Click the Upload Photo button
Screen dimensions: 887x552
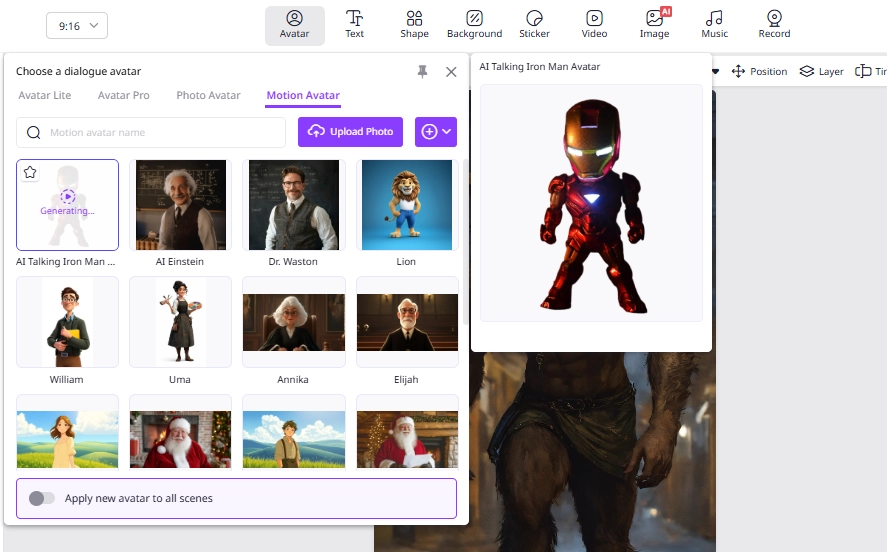click(x=350, y=132)
